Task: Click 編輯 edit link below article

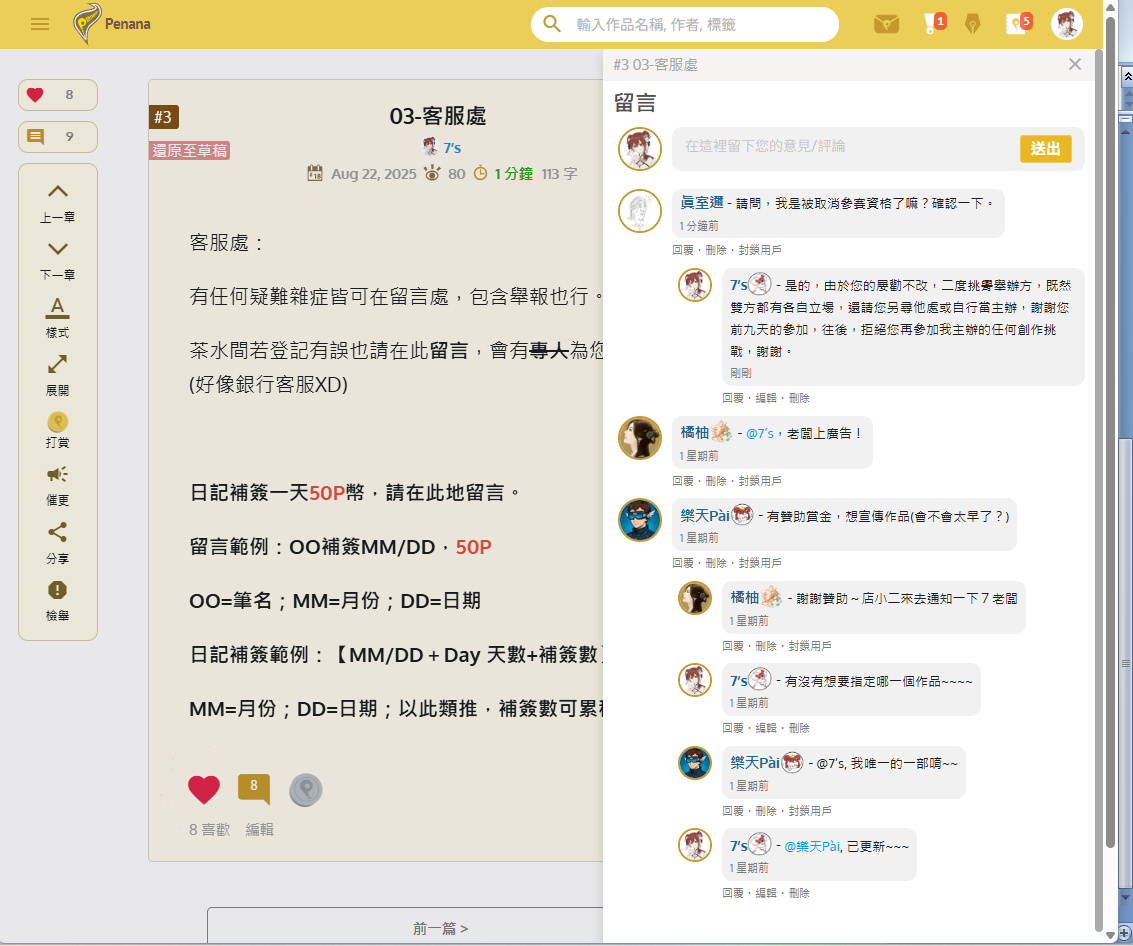Action: (259, 830)
